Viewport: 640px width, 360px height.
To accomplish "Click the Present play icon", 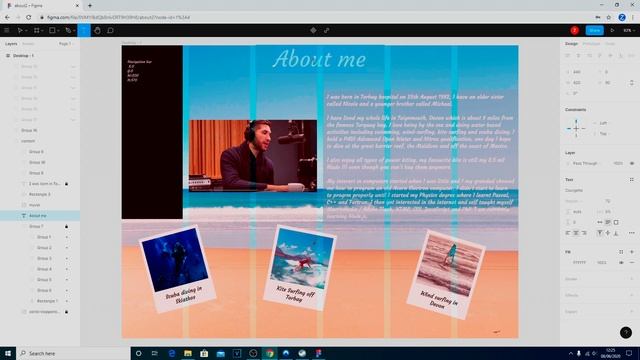I will click(612, 30).
